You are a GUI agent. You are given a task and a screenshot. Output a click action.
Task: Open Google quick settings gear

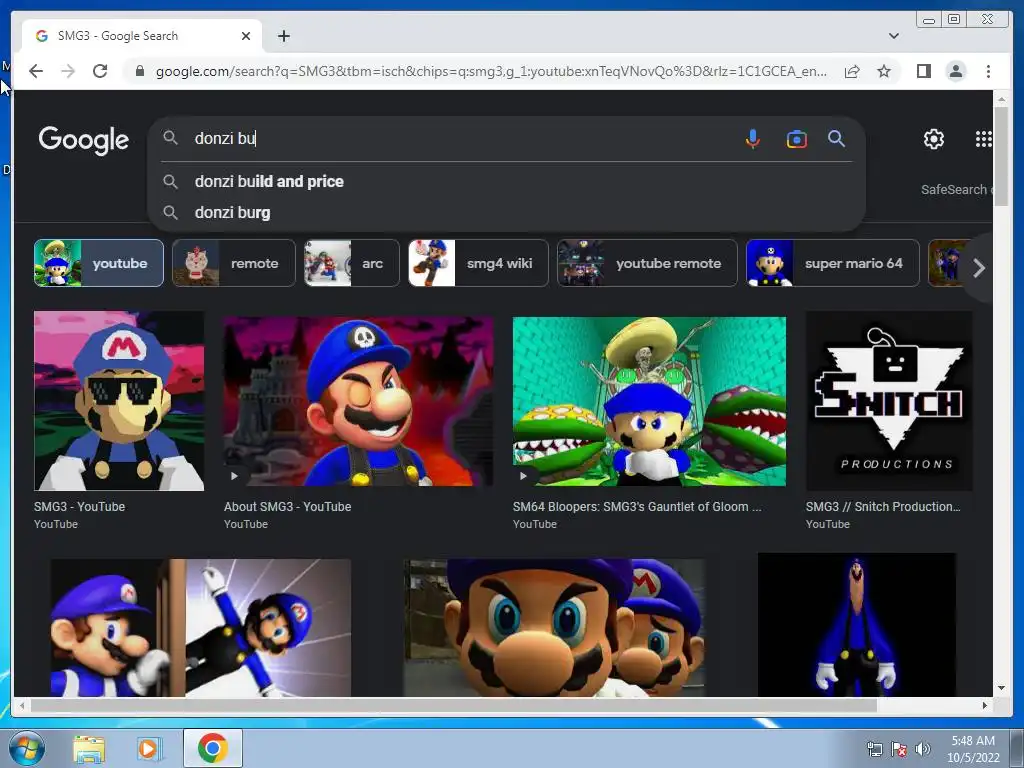tap(933, 138)
